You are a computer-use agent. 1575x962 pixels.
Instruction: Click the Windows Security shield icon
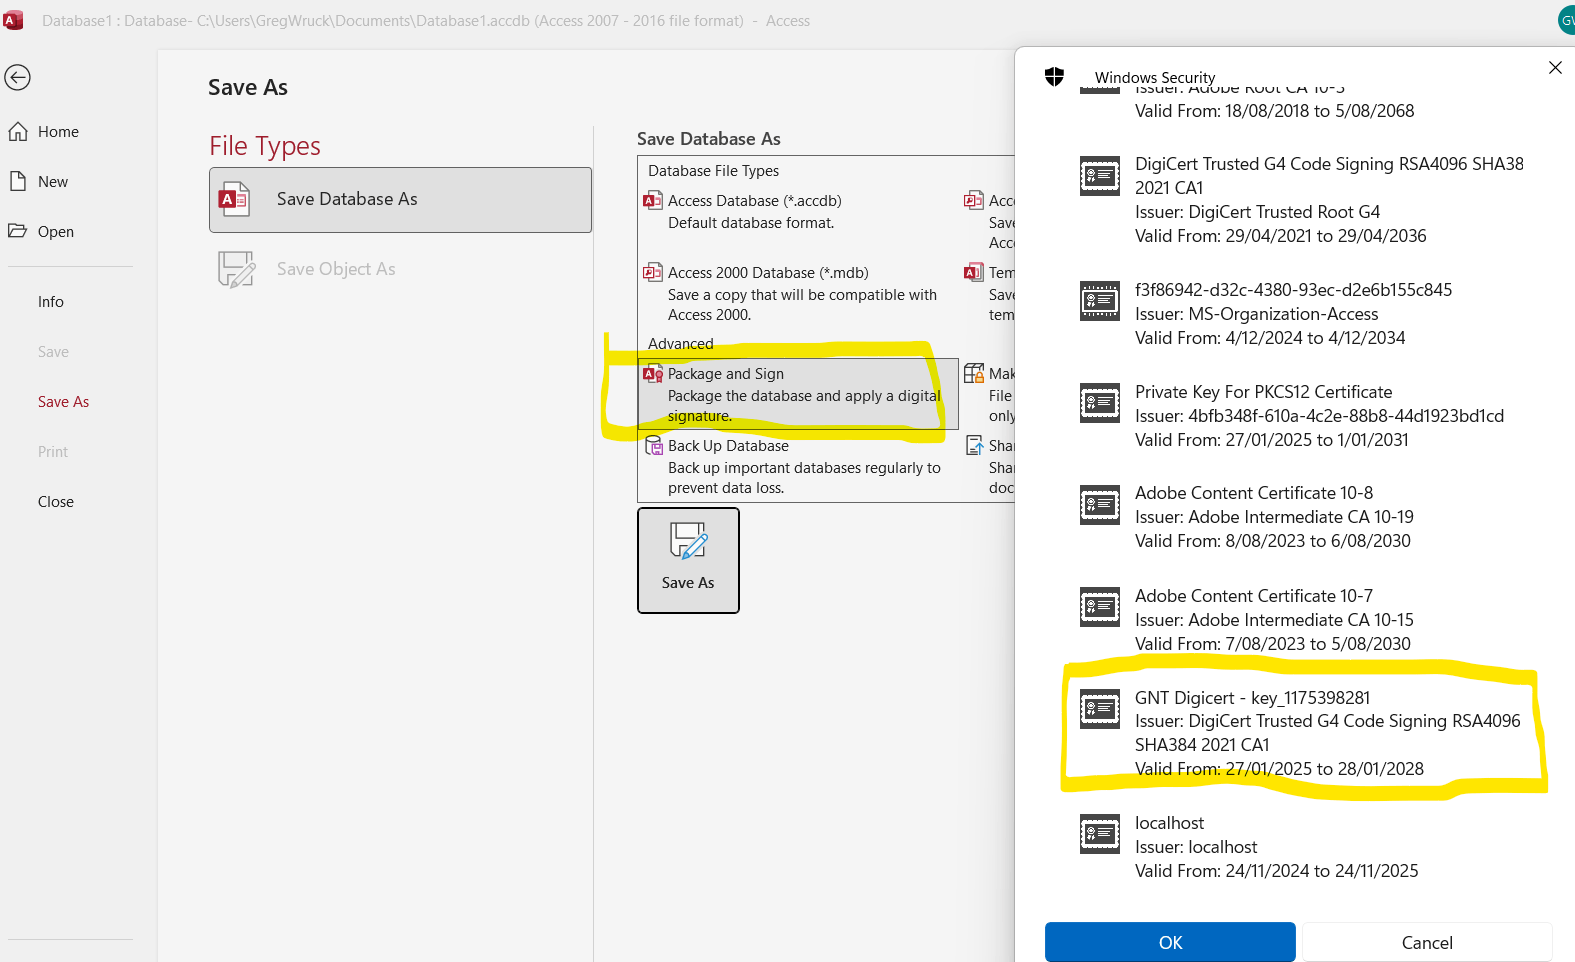click(x=1054, y=77)
